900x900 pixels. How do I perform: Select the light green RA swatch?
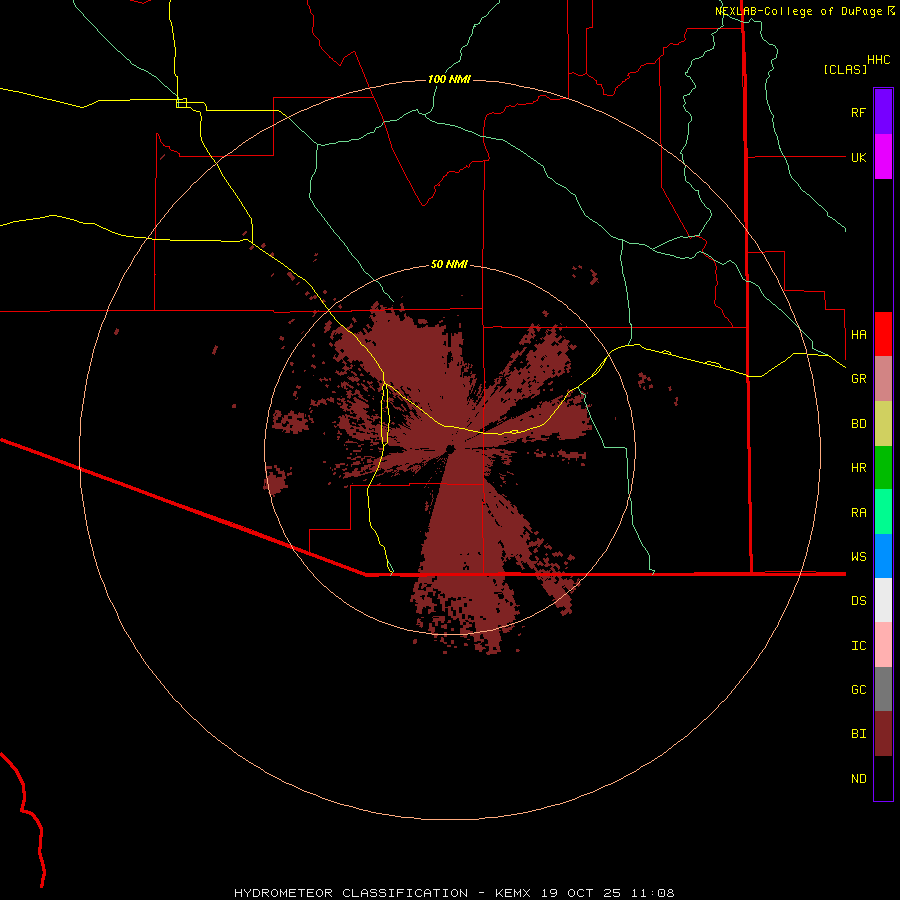coord(883,512)
